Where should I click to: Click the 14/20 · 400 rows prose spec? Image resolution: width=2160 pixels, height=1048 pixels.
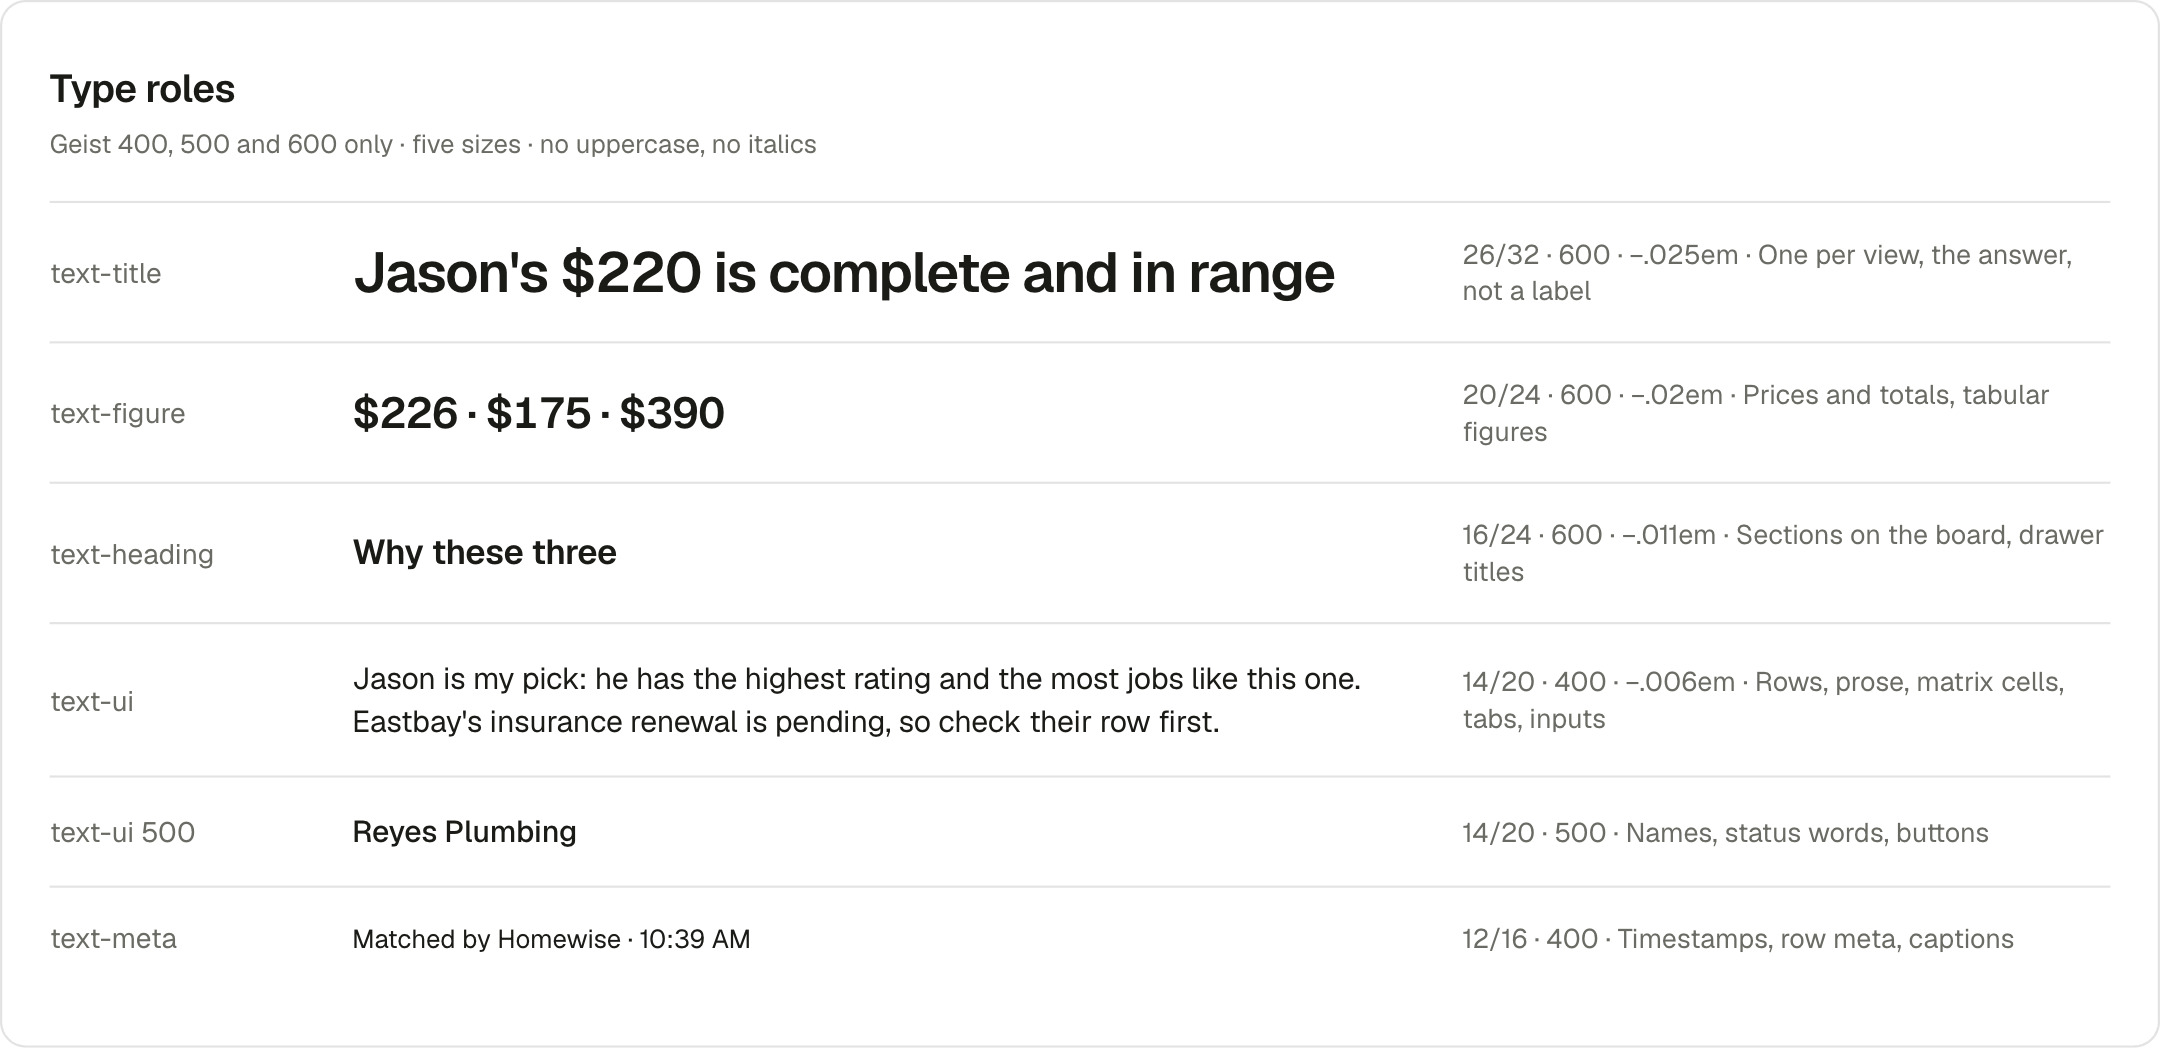tap(1763, 700)
